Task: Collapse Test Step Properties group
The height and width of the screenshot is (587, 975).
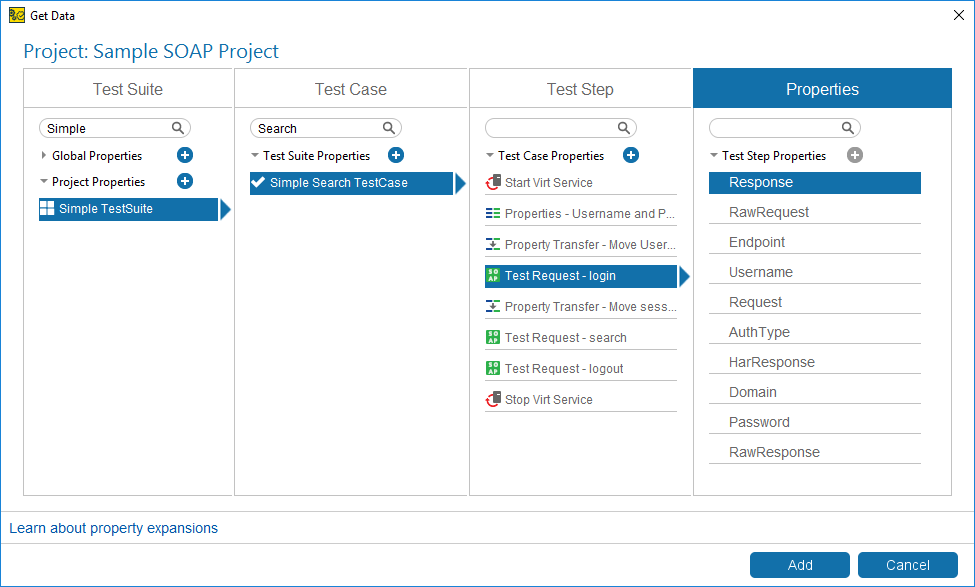Action: click(x=714, y=155)
